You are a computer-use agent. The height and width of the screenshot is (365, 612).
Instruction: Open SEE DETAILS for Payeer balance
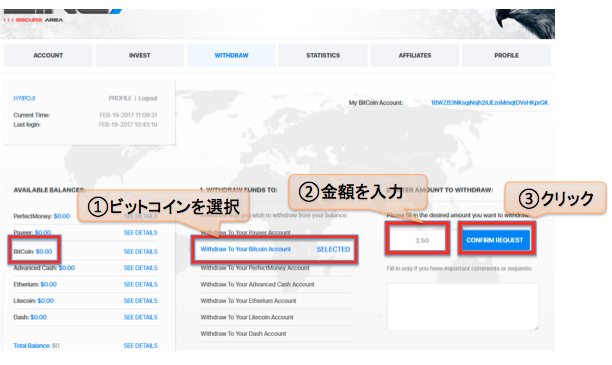coord(141,233)
